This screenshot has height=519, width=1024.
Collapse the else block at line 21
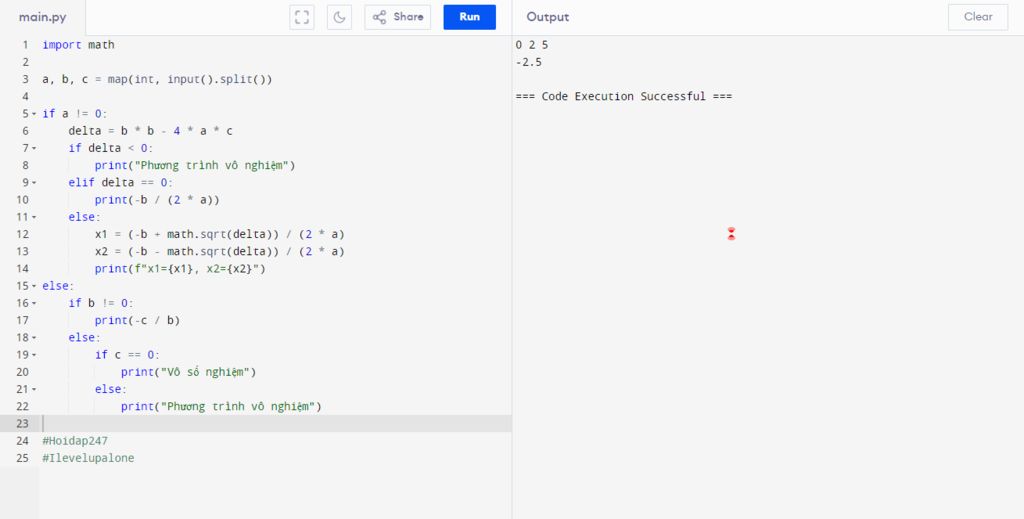tap(34, 389)
